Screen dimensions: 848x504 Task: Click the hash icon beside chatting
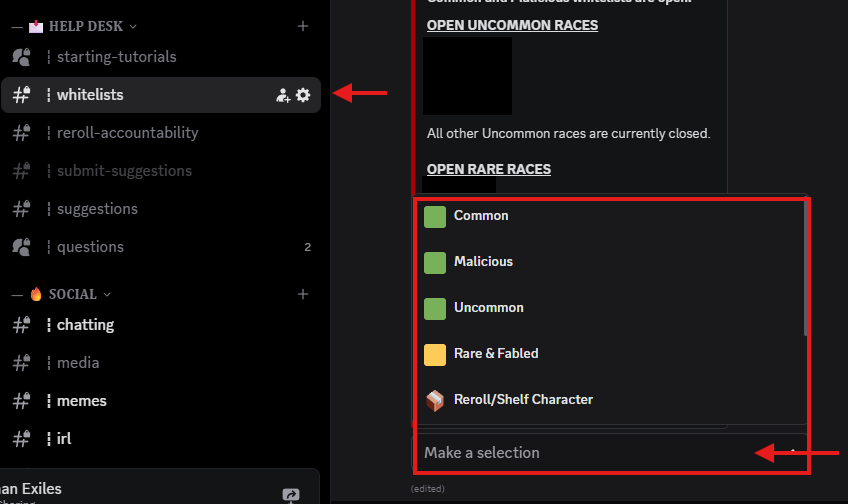click(22, 325)
